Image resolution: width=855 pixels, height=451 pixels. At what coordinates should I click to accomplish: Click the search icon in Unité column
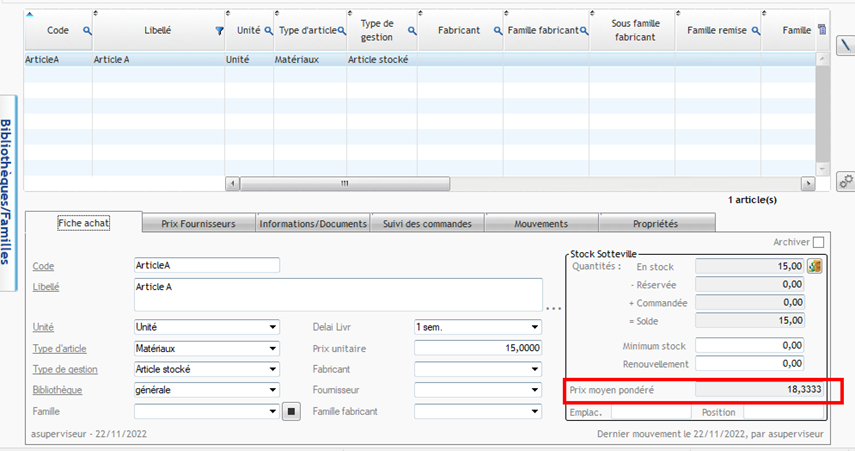[267, 31]
